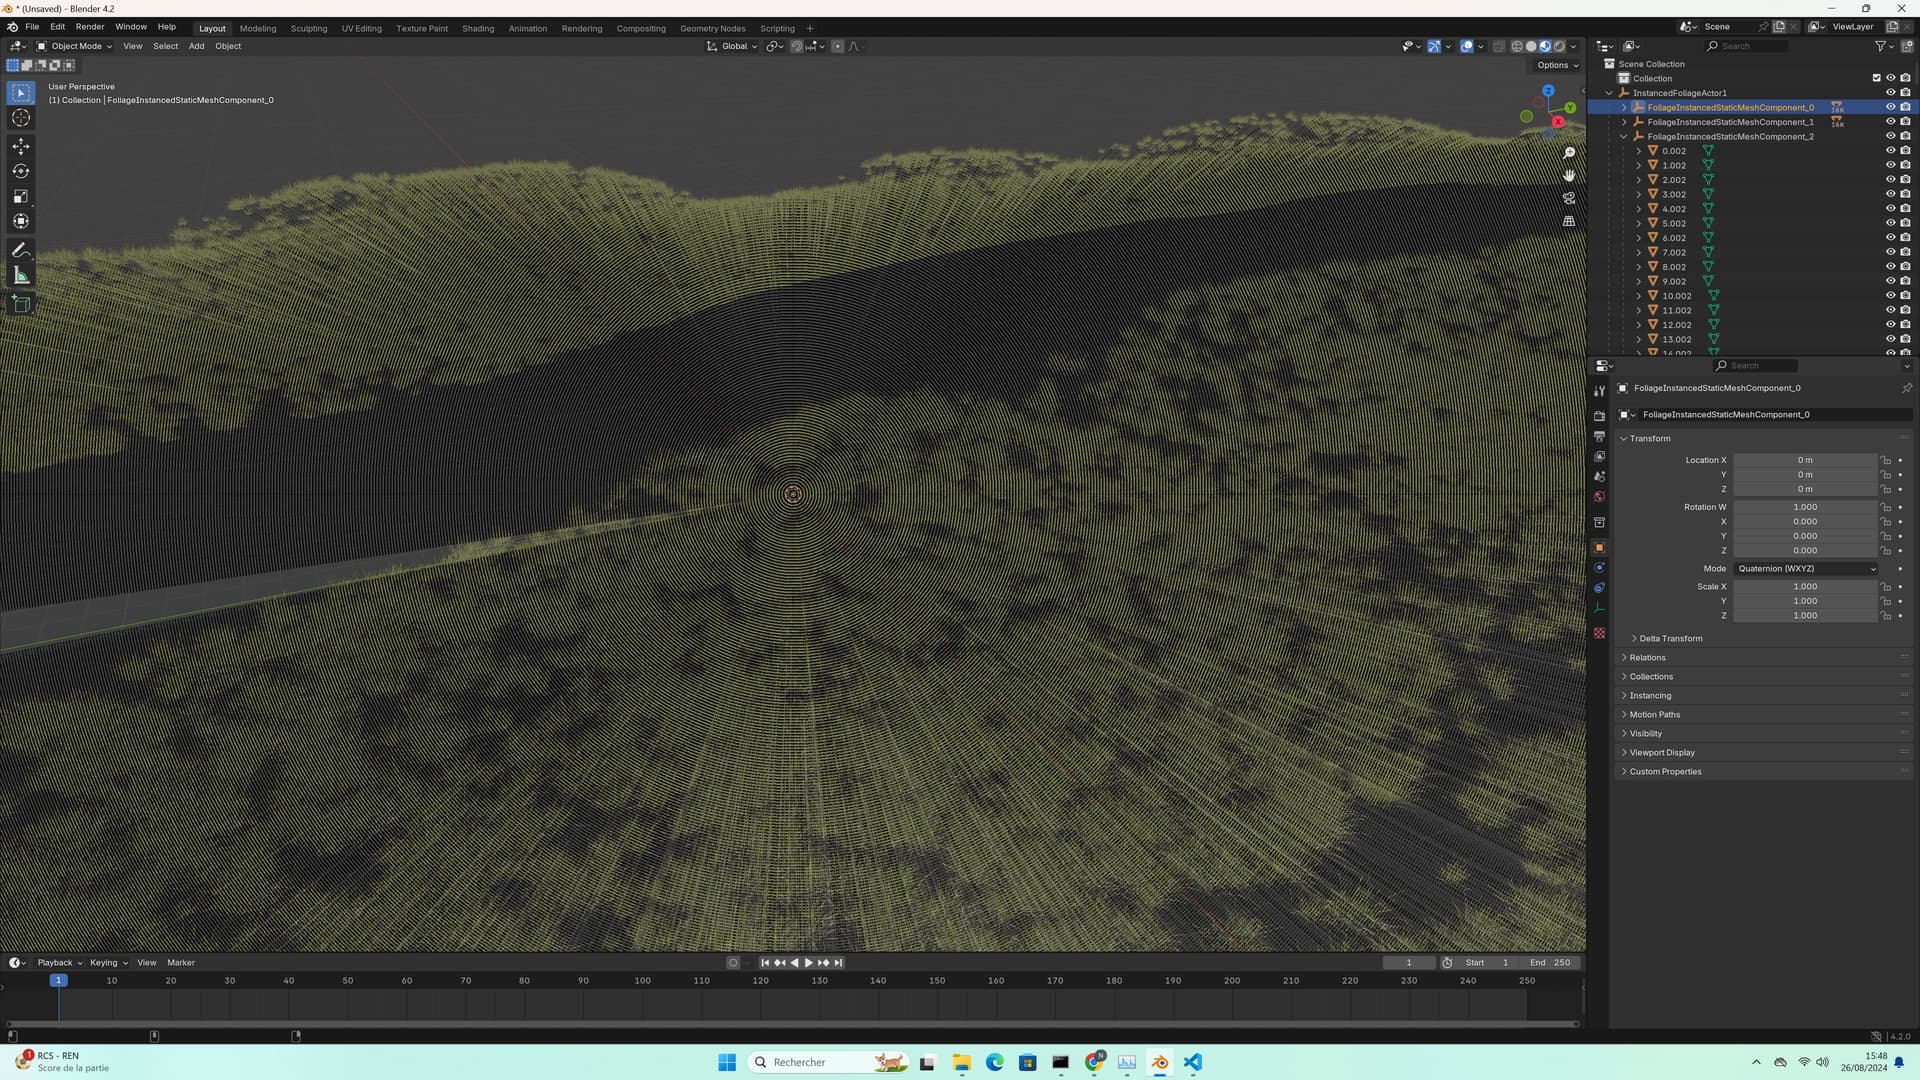Image resolution: width=1920 pixels, height=1080 pixels.
Task: Toggle visibility of object 3.002
Action: point(1890,194)
